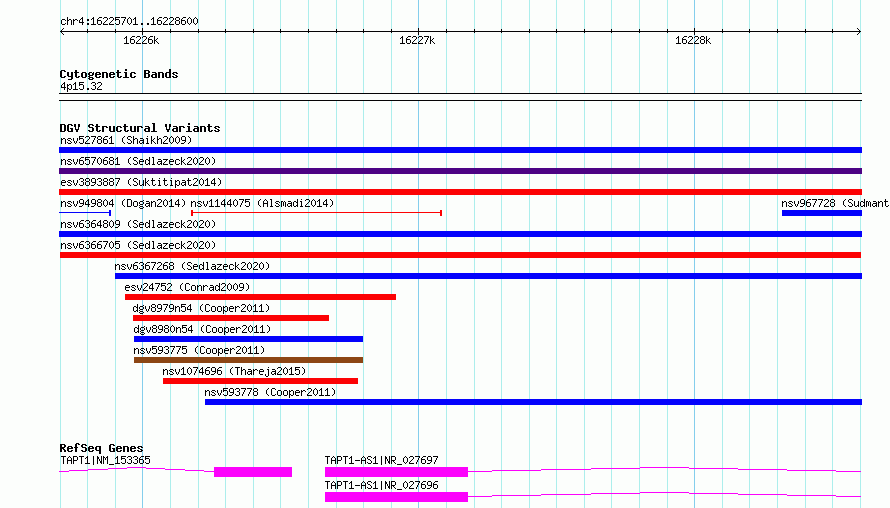Screen dimensions: 890x508
Task: Click the left arrowhead of the ruler
Action: (62, 32)
